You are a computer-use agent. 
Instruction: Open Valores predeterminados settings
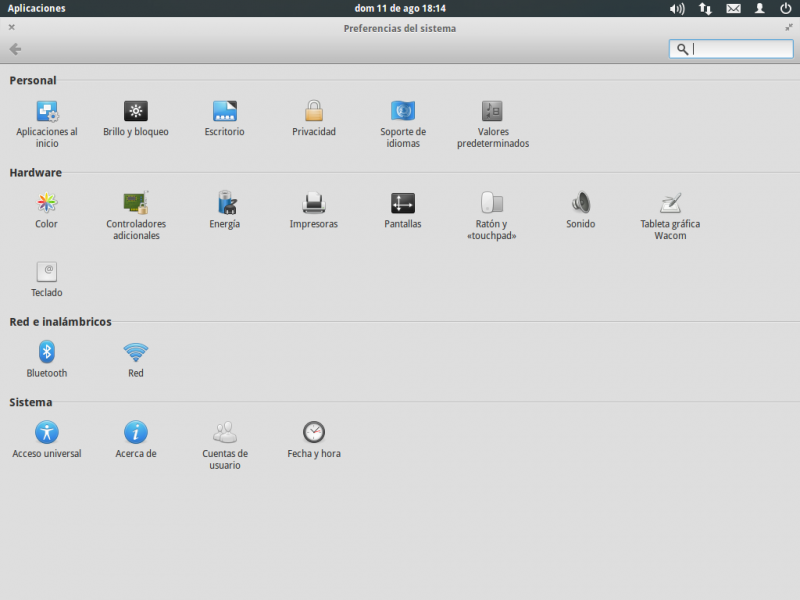tap(492, 112)
